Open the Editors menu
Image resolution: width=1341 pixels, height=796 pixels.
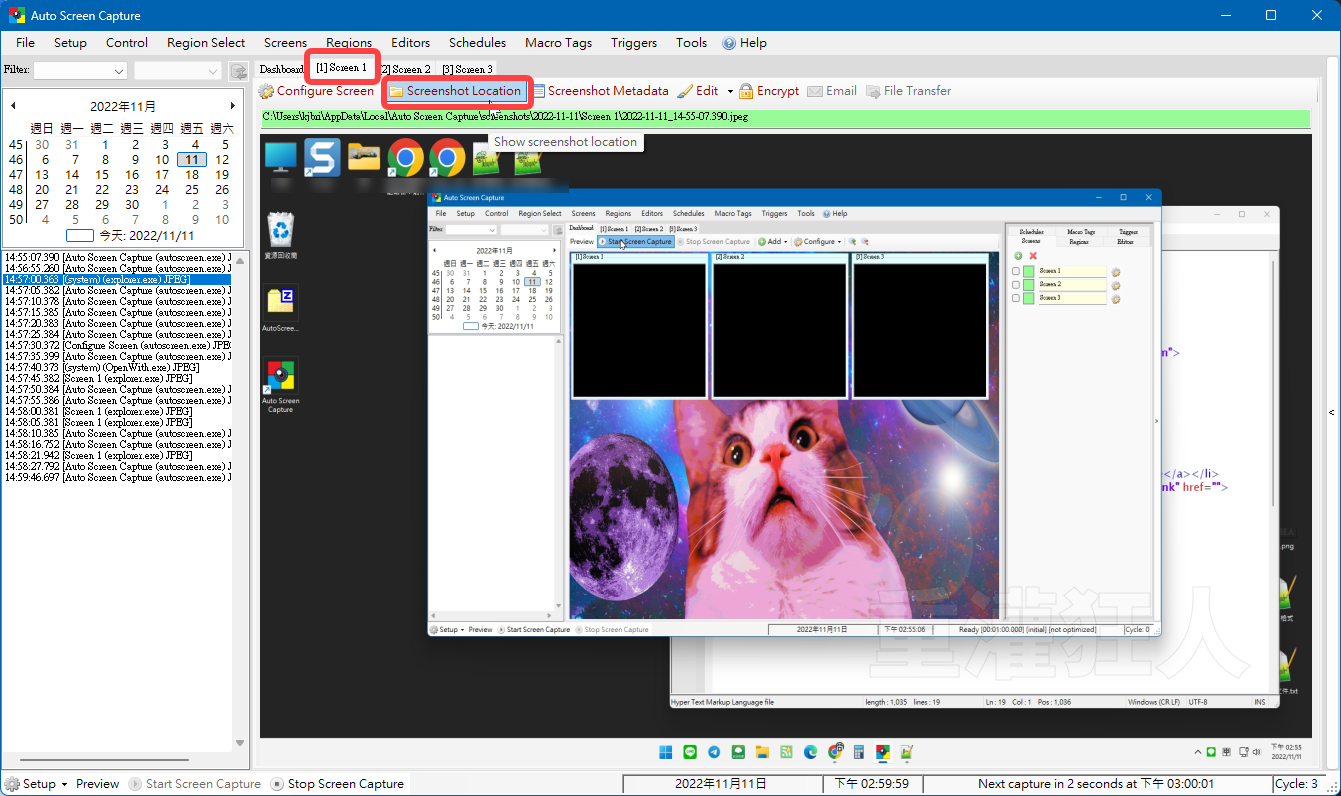pyautogui.click(x=411, y=43)
